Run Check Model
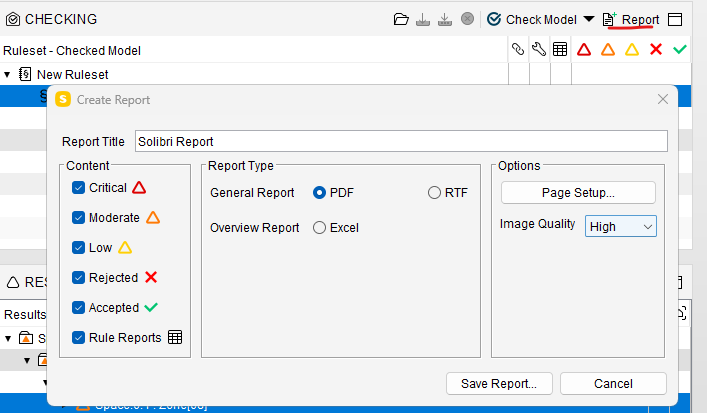 coord(532,19)
